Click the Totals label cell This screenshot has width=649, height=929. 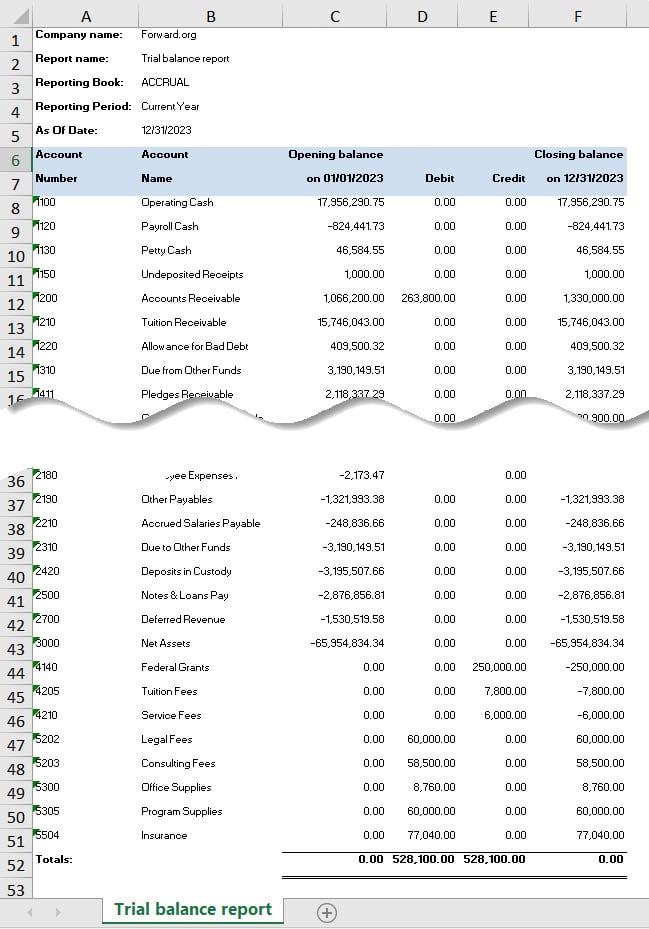(x=54, y=859)
